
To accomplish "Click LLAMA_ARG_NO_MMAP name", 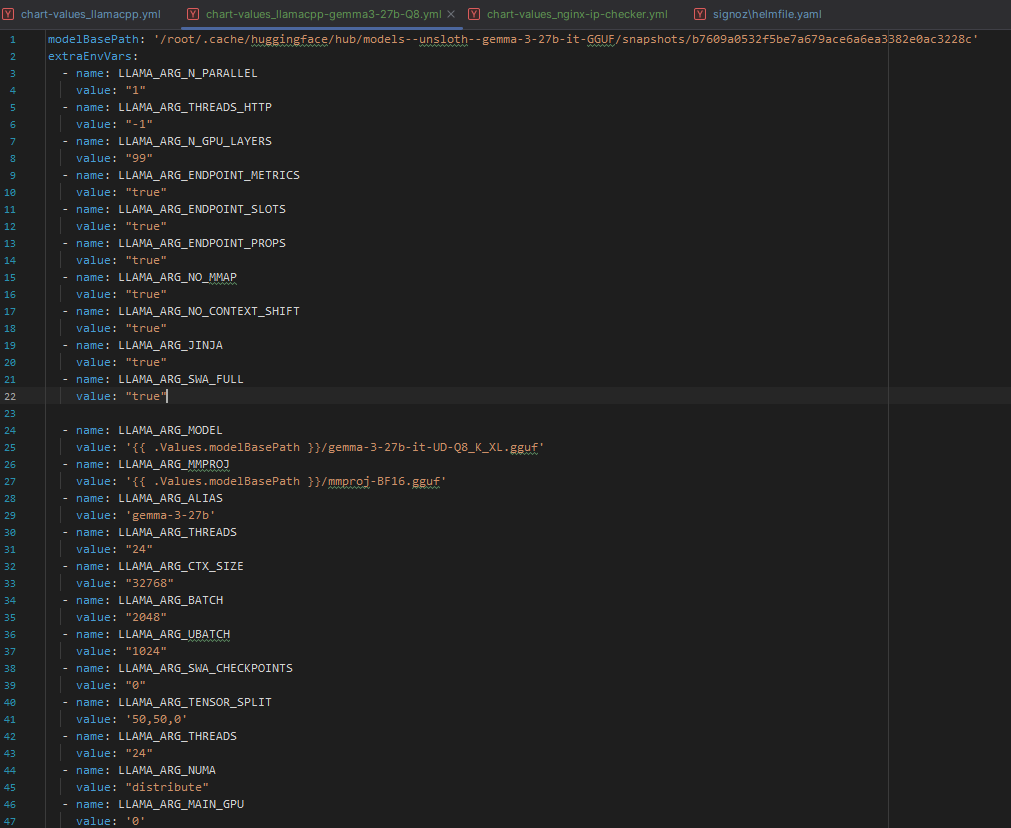I will (x=177, y=277).
